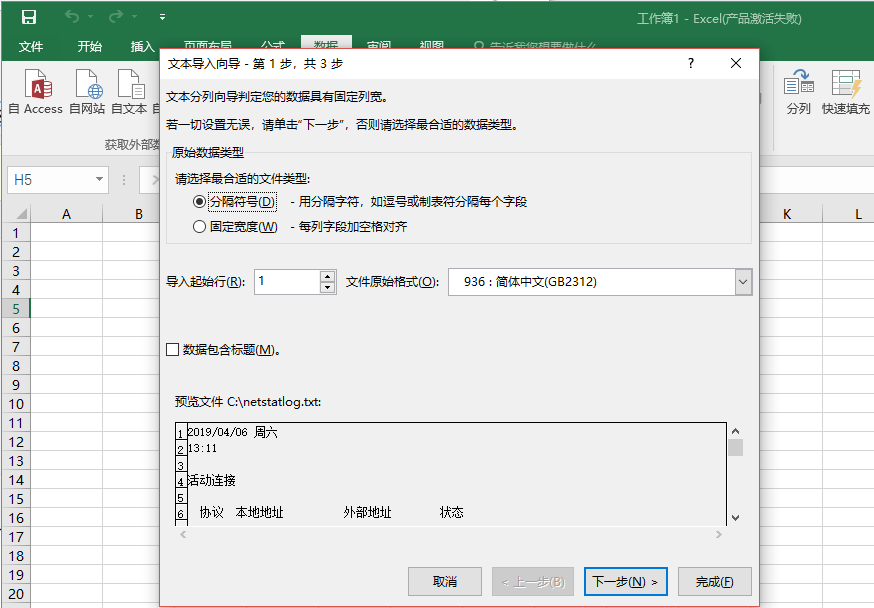The width and height of the screenshot is (874, 608).
Task: Select column A header
Action: [66, 214]
